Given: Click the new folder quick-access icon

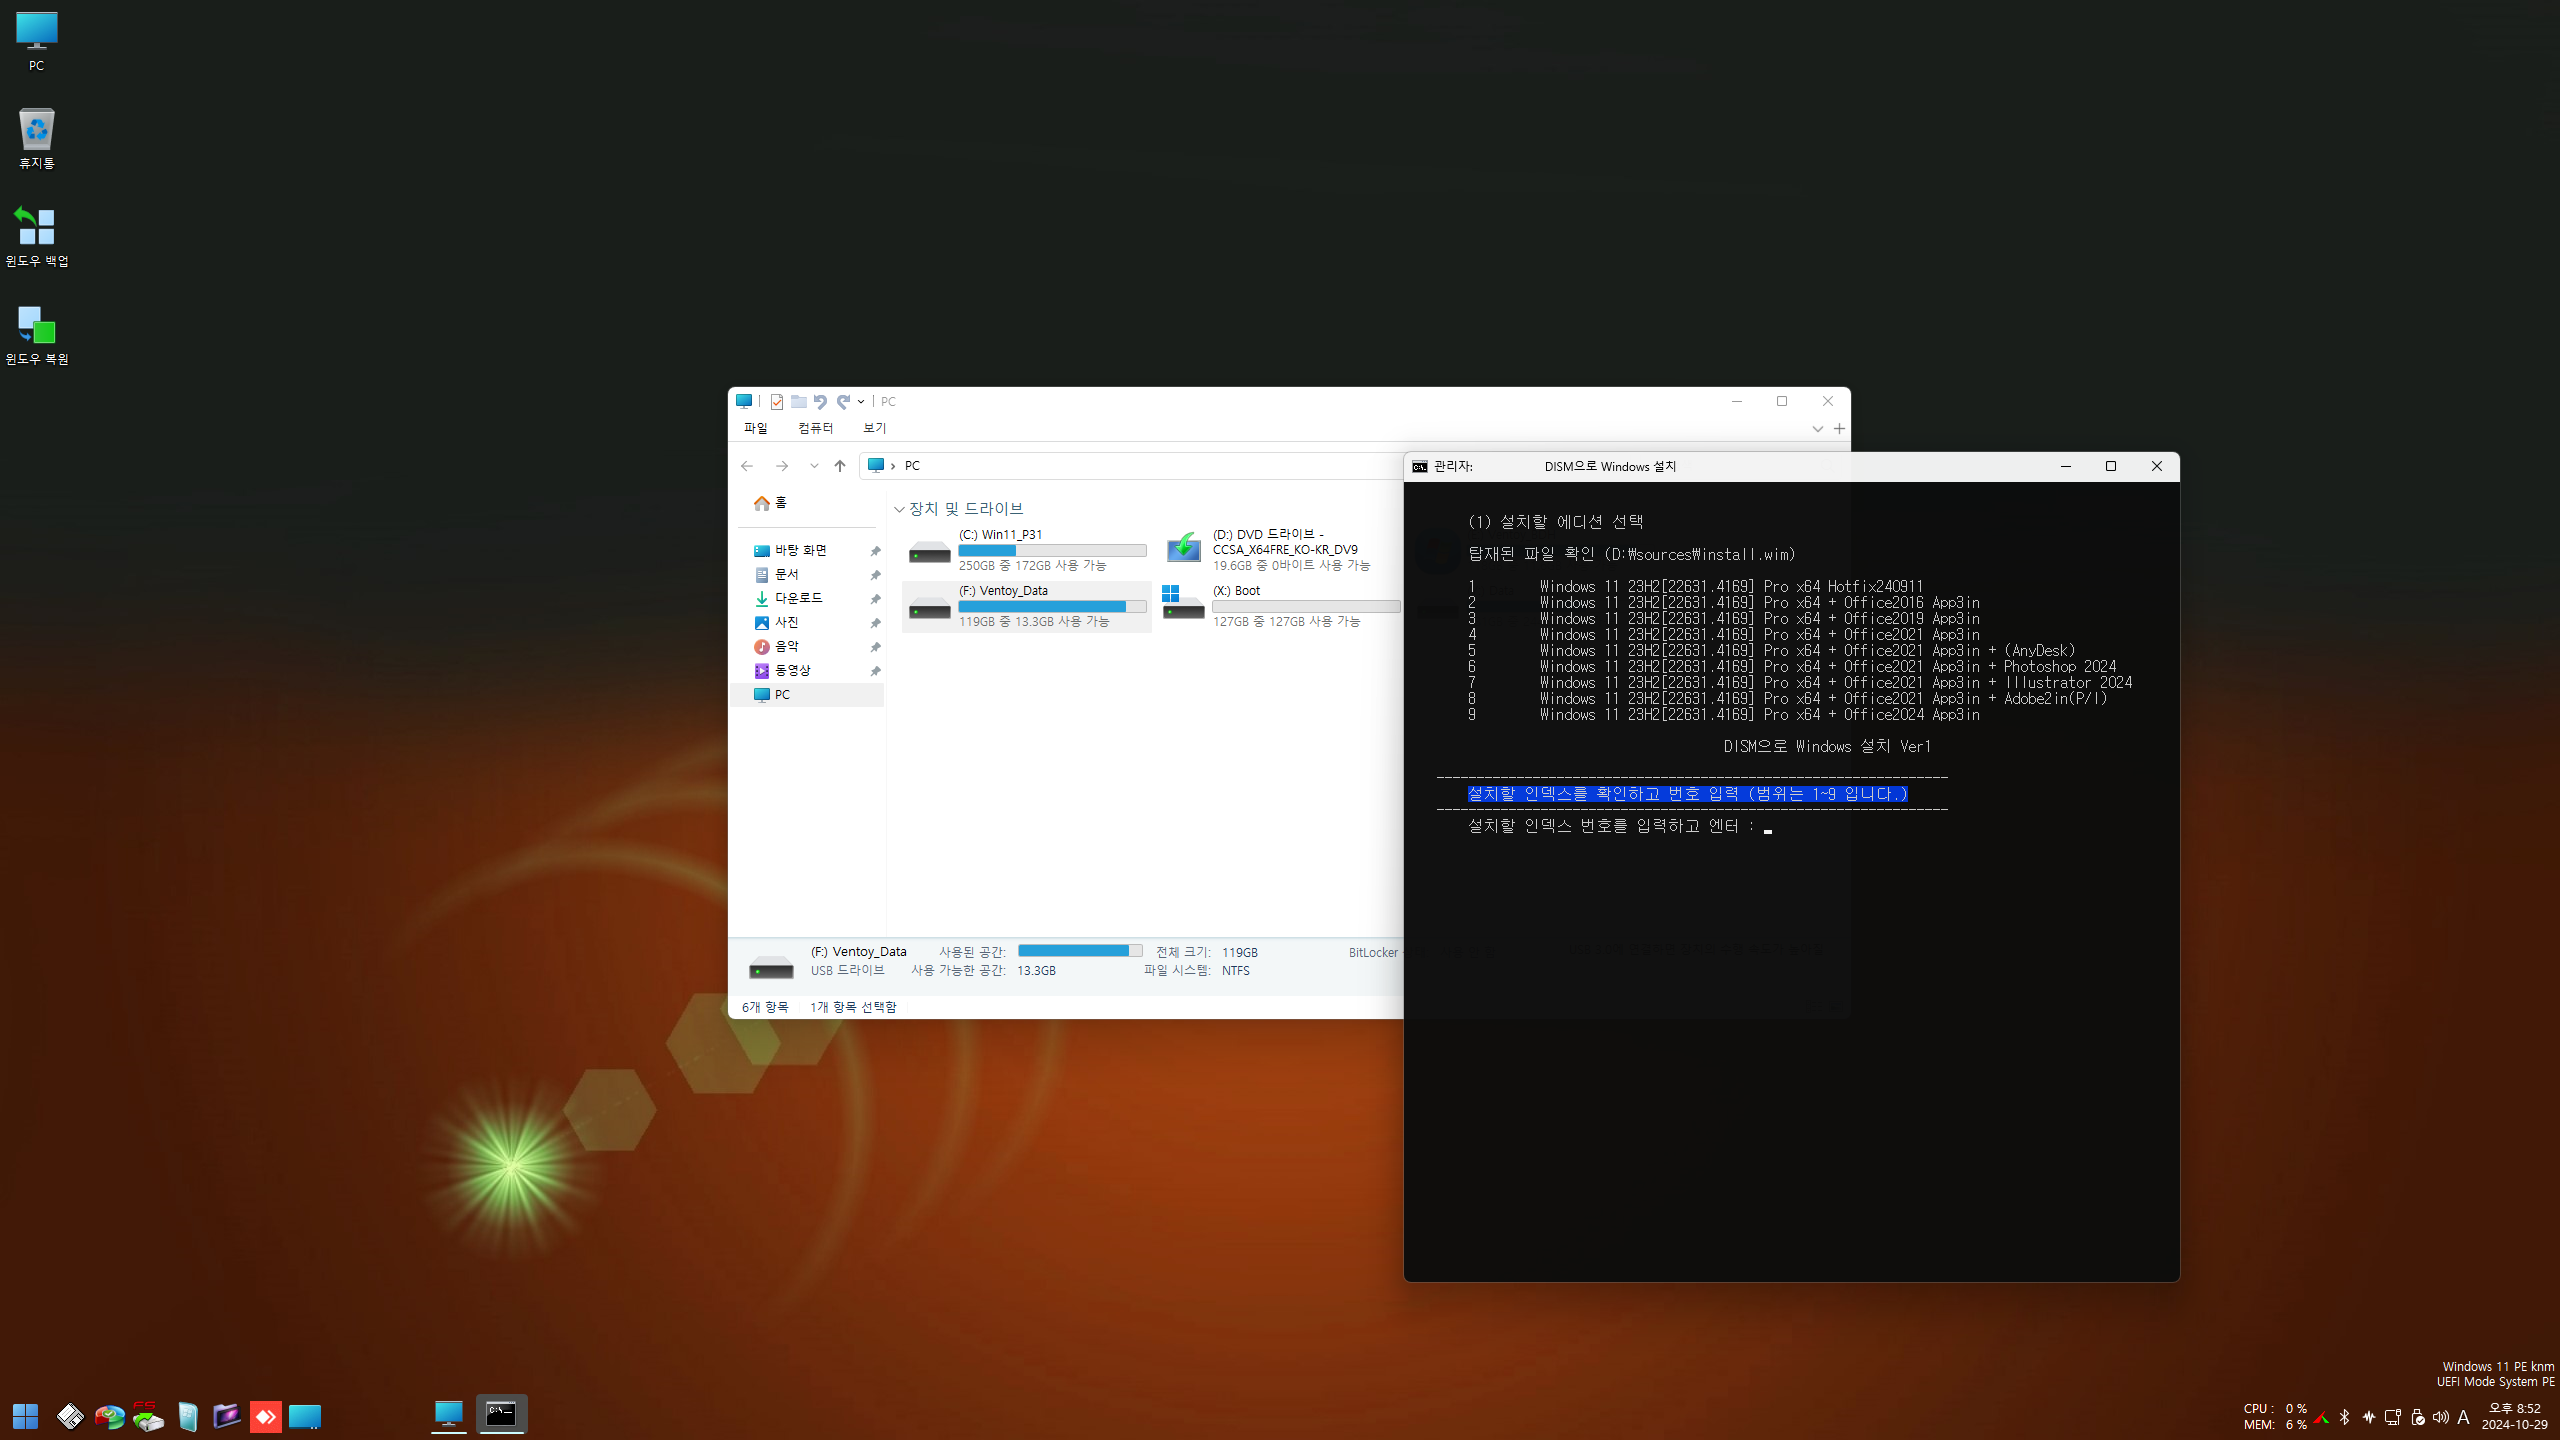Looking at the screenshot, I should pos(799,401).
